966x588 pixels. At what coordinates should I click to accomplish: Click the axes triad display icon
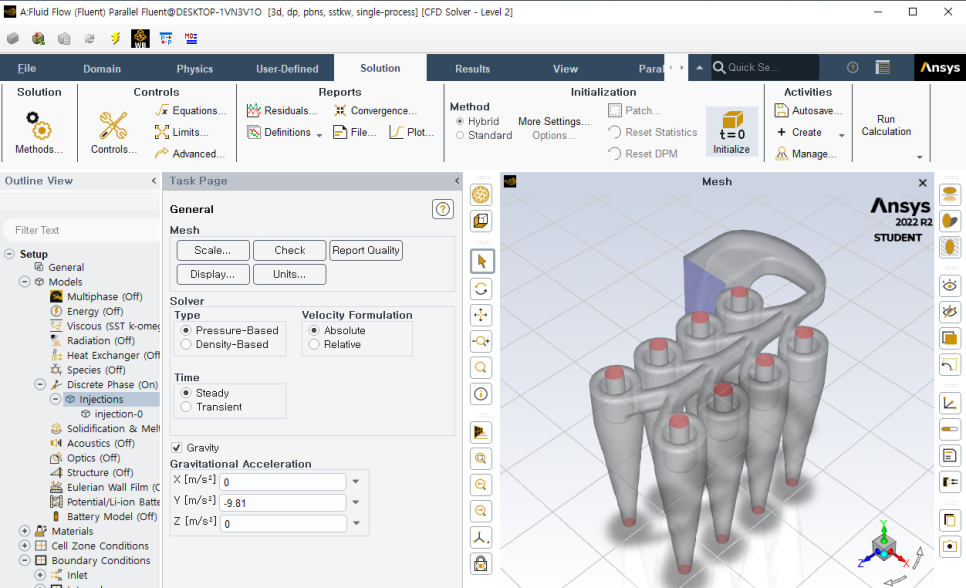pos(950,404)
